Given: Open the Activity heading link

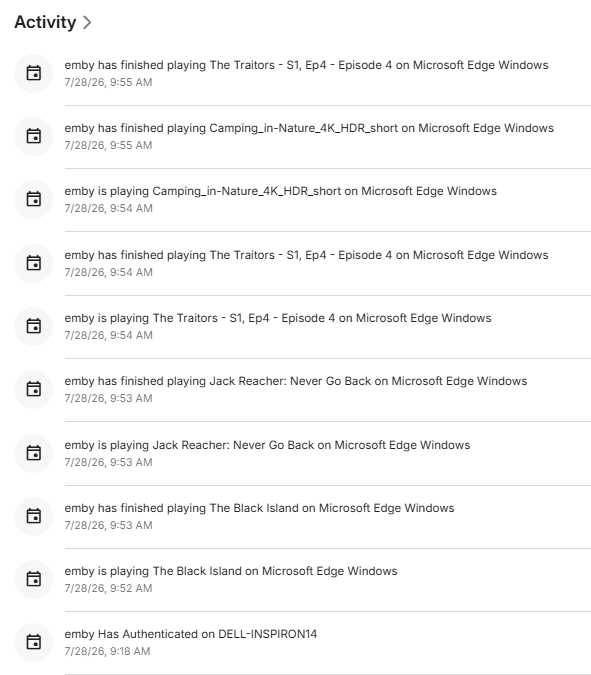Looking at the screenshot, I should 45,22.
